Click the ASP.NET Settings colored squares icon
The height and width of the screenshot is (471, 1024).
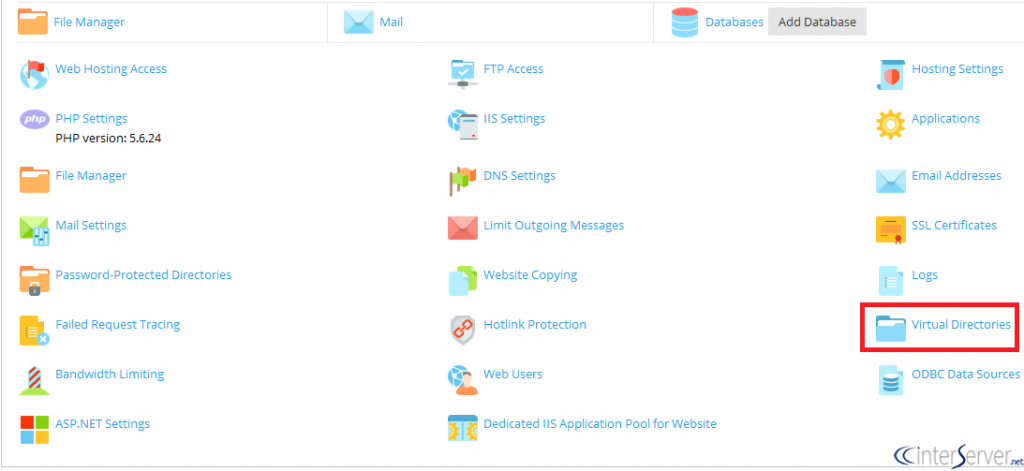(x=35, y=429)
